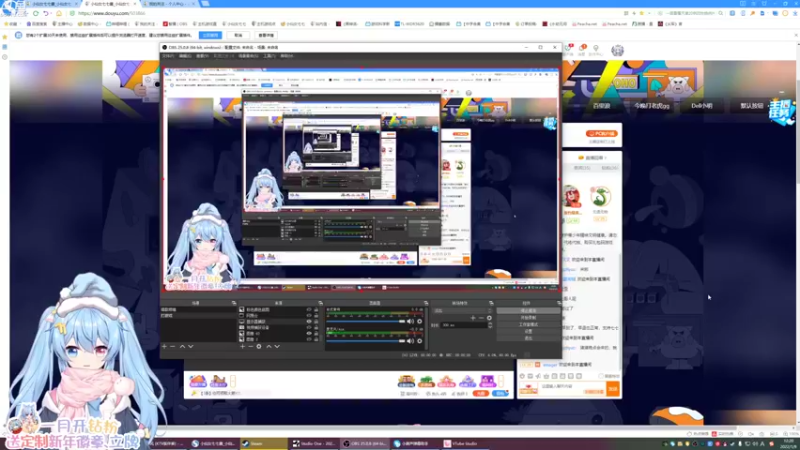This screenshot has width=800, height=450.
Task: Click 工作室模式 button in OBS Controls
Action: pos(529,324)
